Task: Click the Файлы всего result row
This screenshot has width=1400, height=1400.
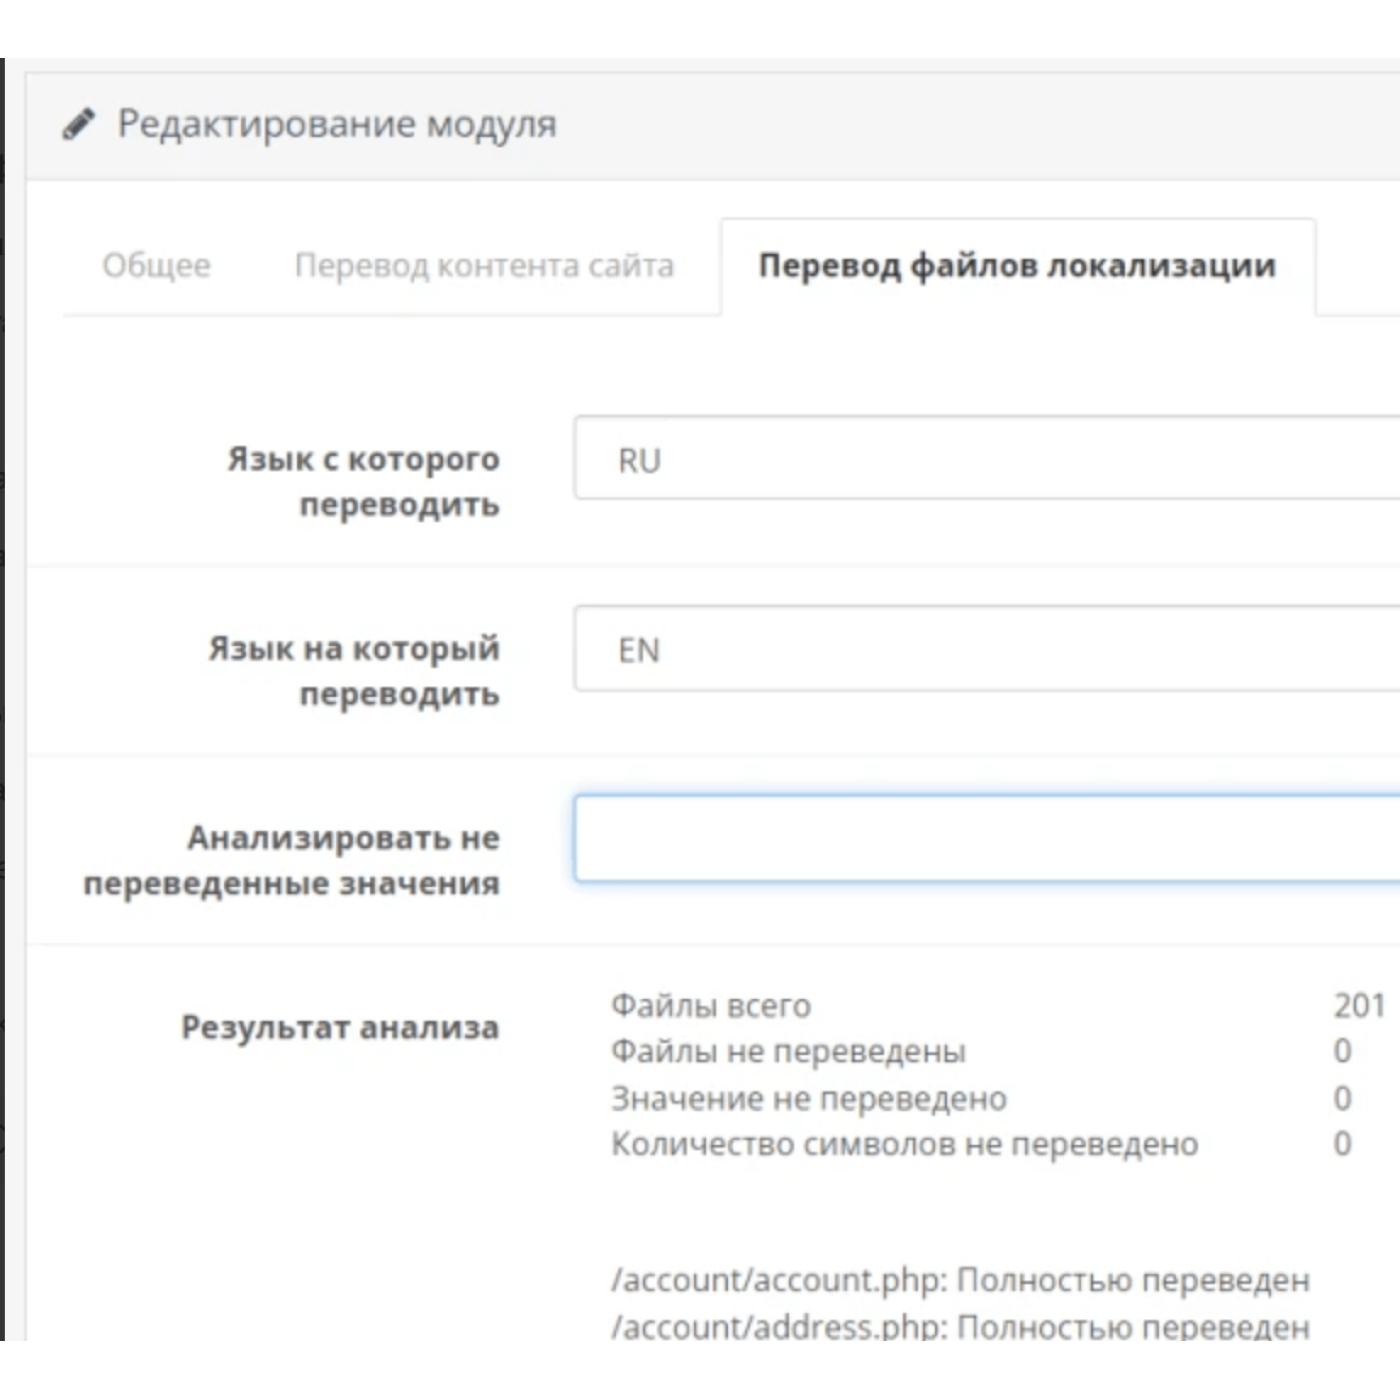Action: 711,1005
